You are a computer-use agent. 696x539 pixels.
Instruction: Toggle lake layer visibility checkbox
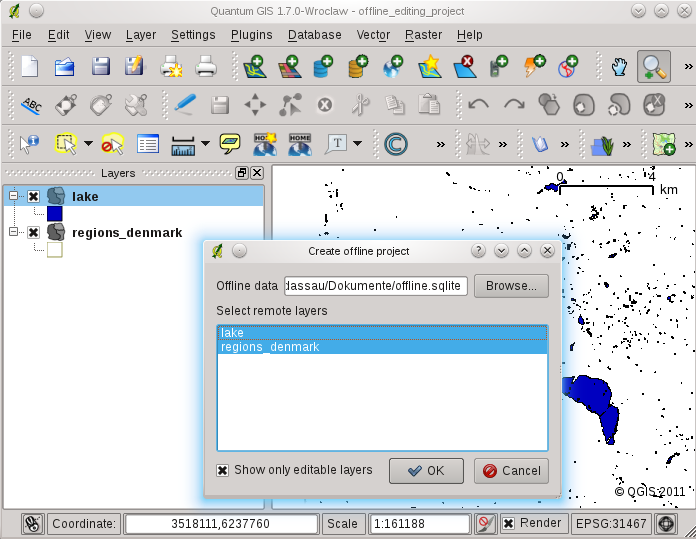(33, 196)
